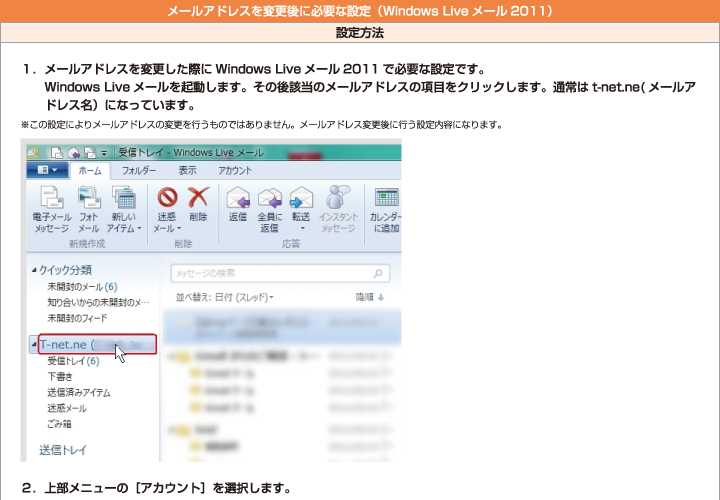720x500 pixels.
Task: Open the 送信済みアイテム folder
Action: (x=79, y=392)
